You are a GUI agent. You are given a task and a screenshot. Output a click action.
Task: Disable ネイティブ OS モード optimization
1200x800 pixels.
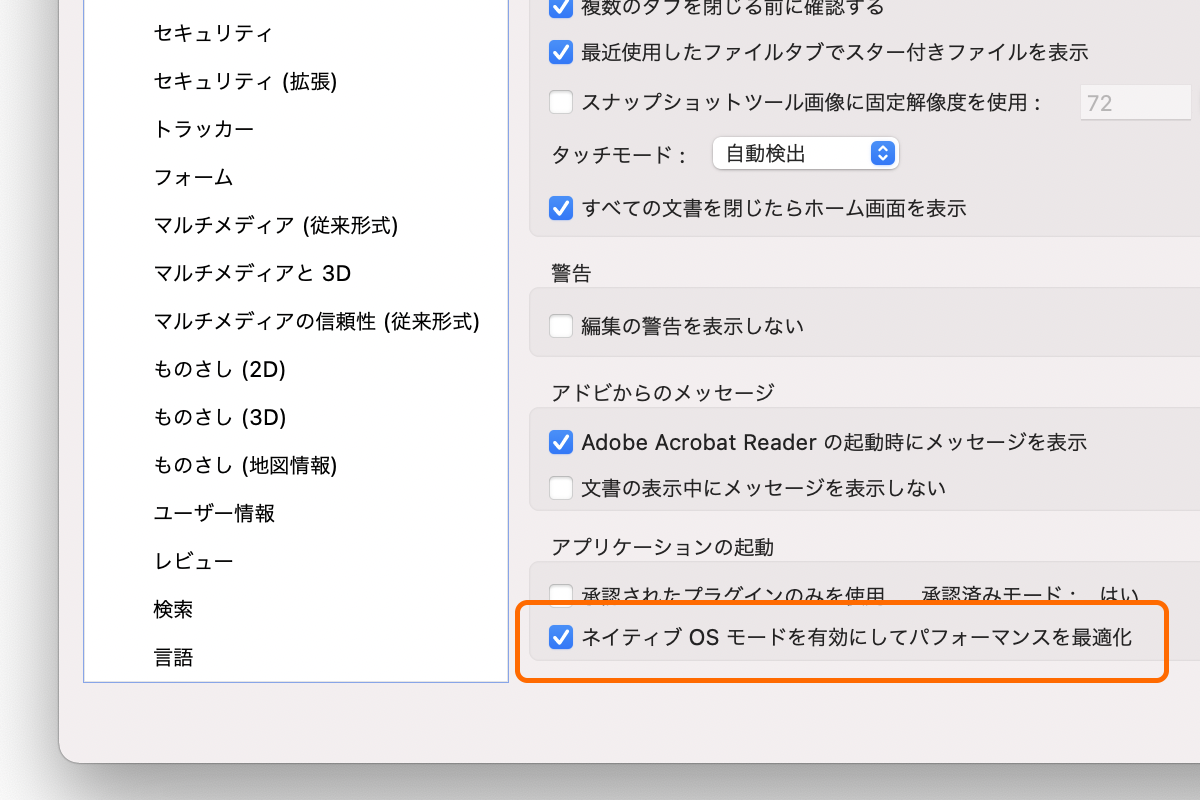(x=561, y=636)
